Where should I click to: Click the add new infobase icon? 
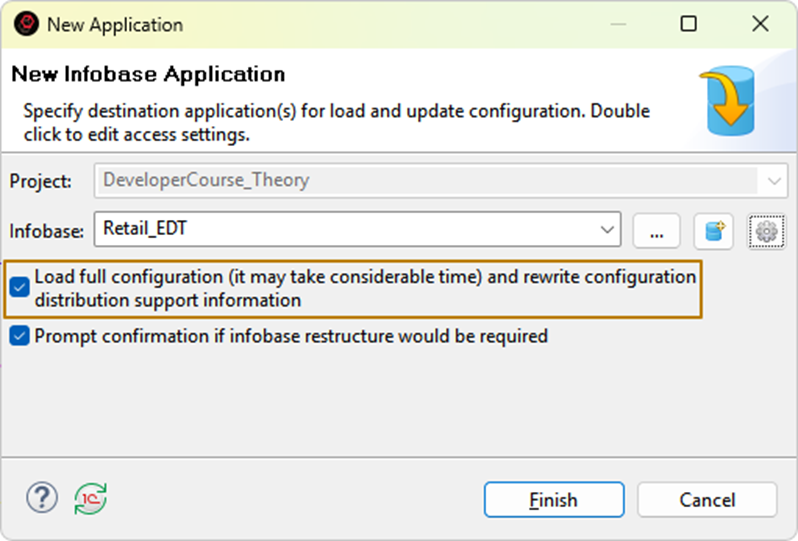[x=714, y=231]
